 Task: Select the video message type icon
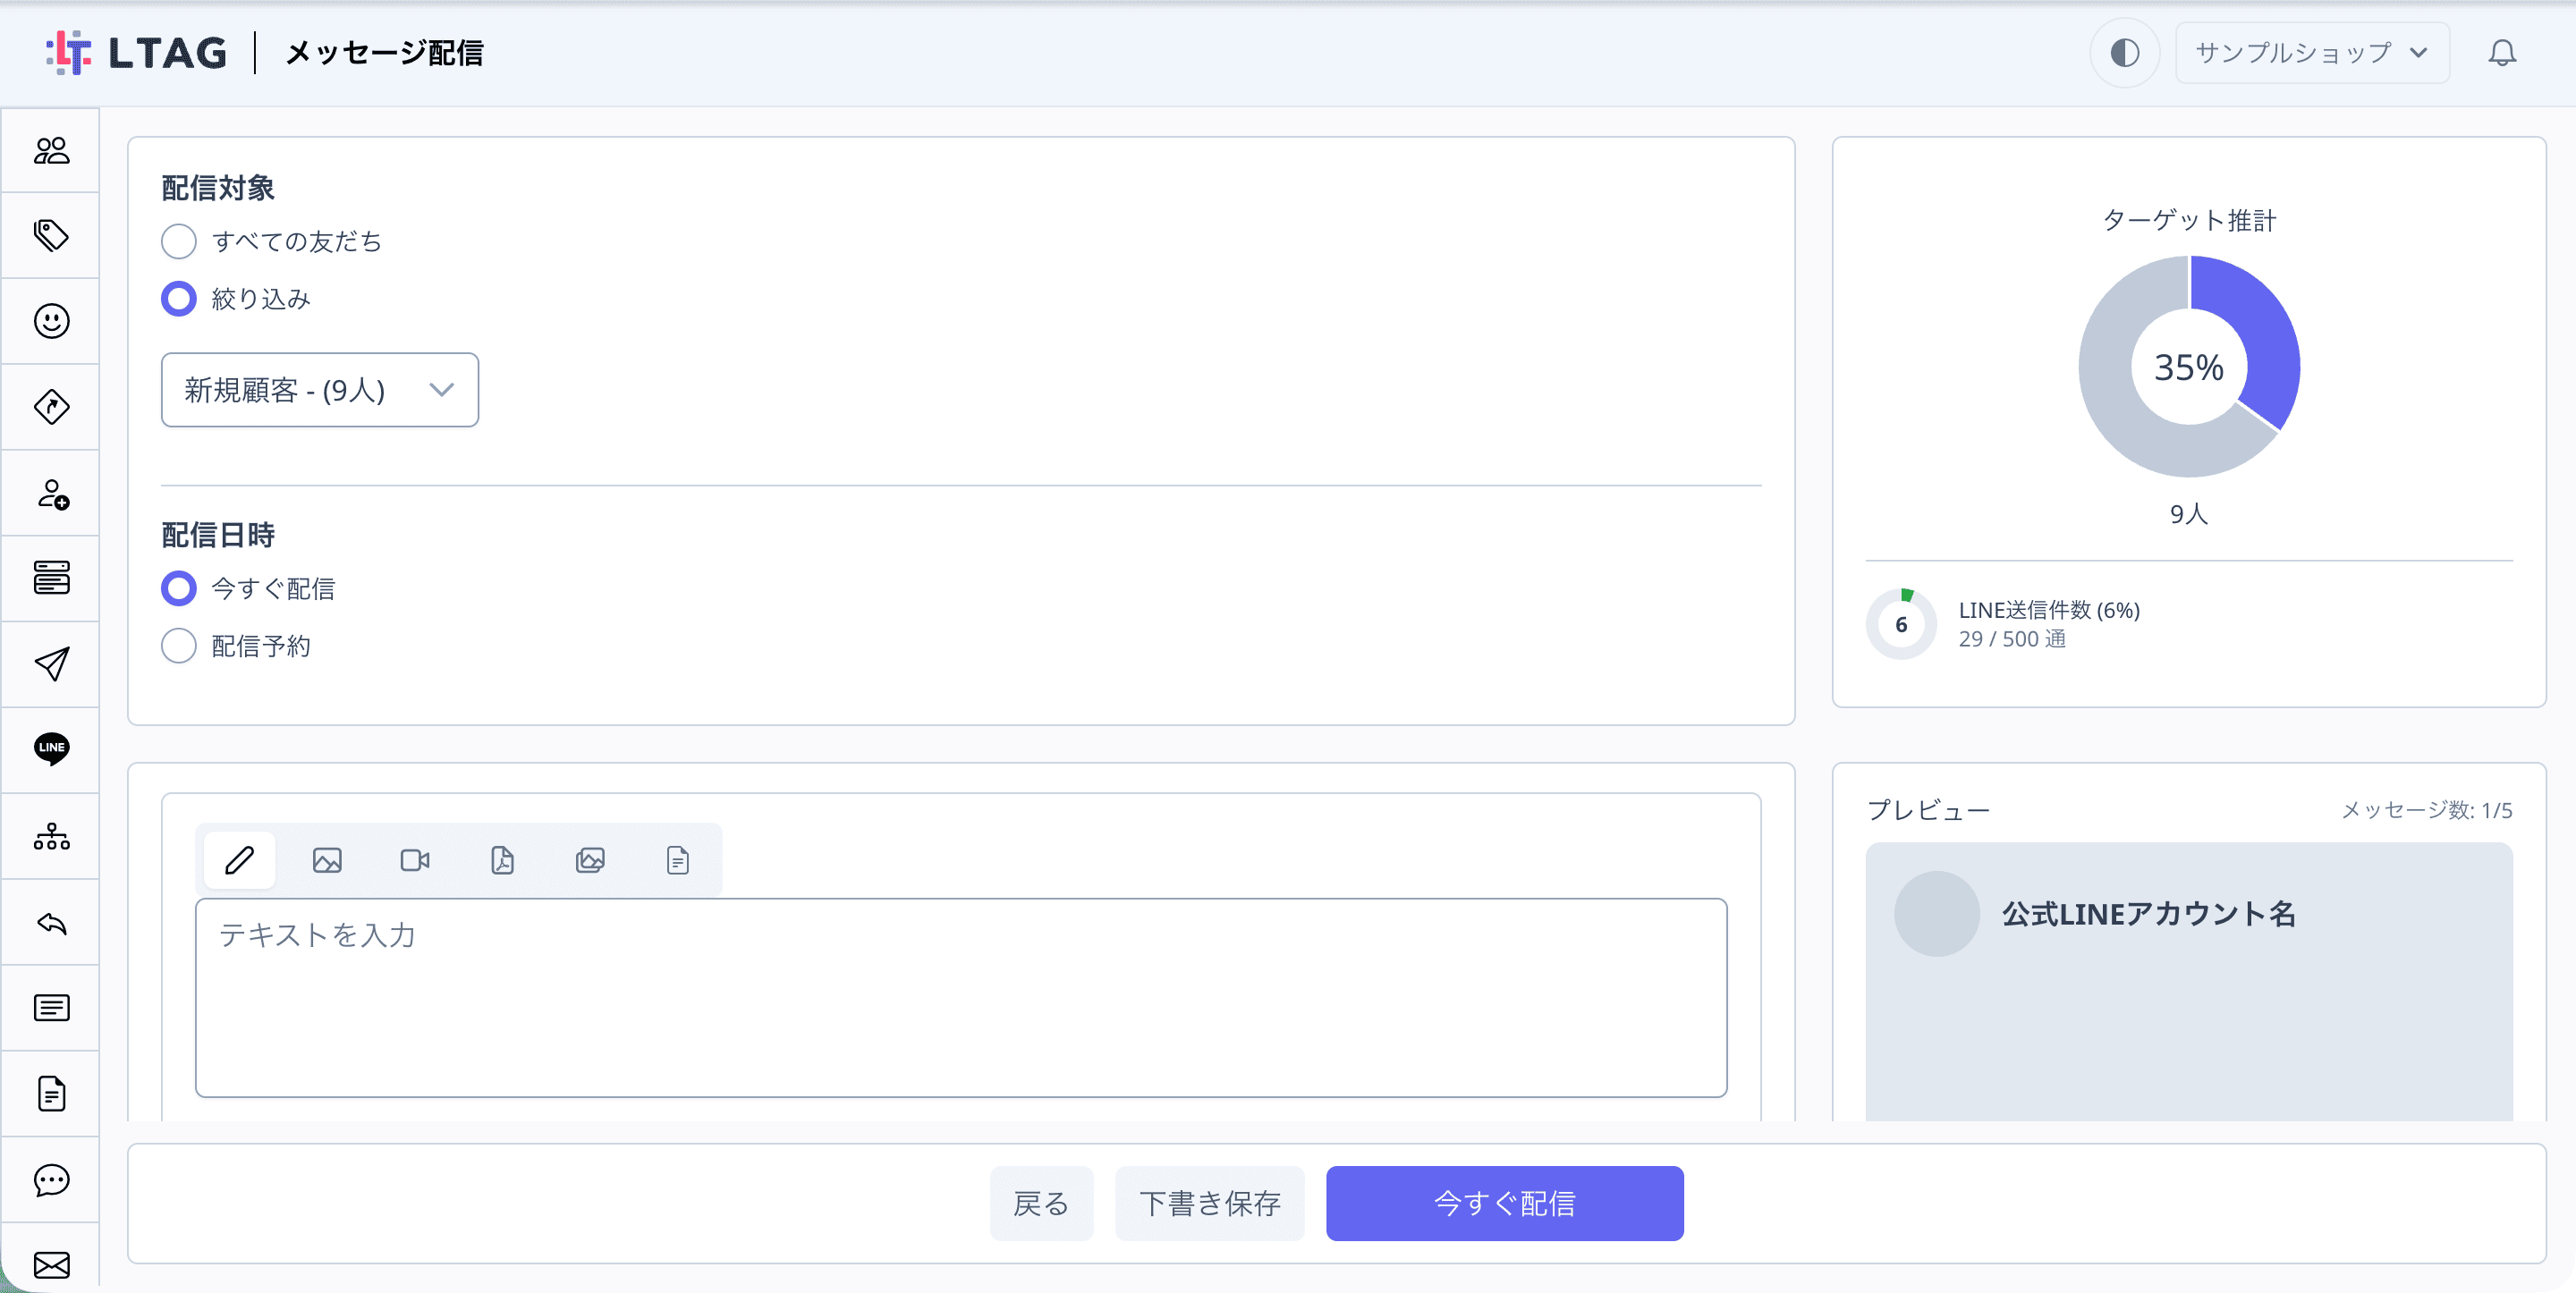point(415,860)
